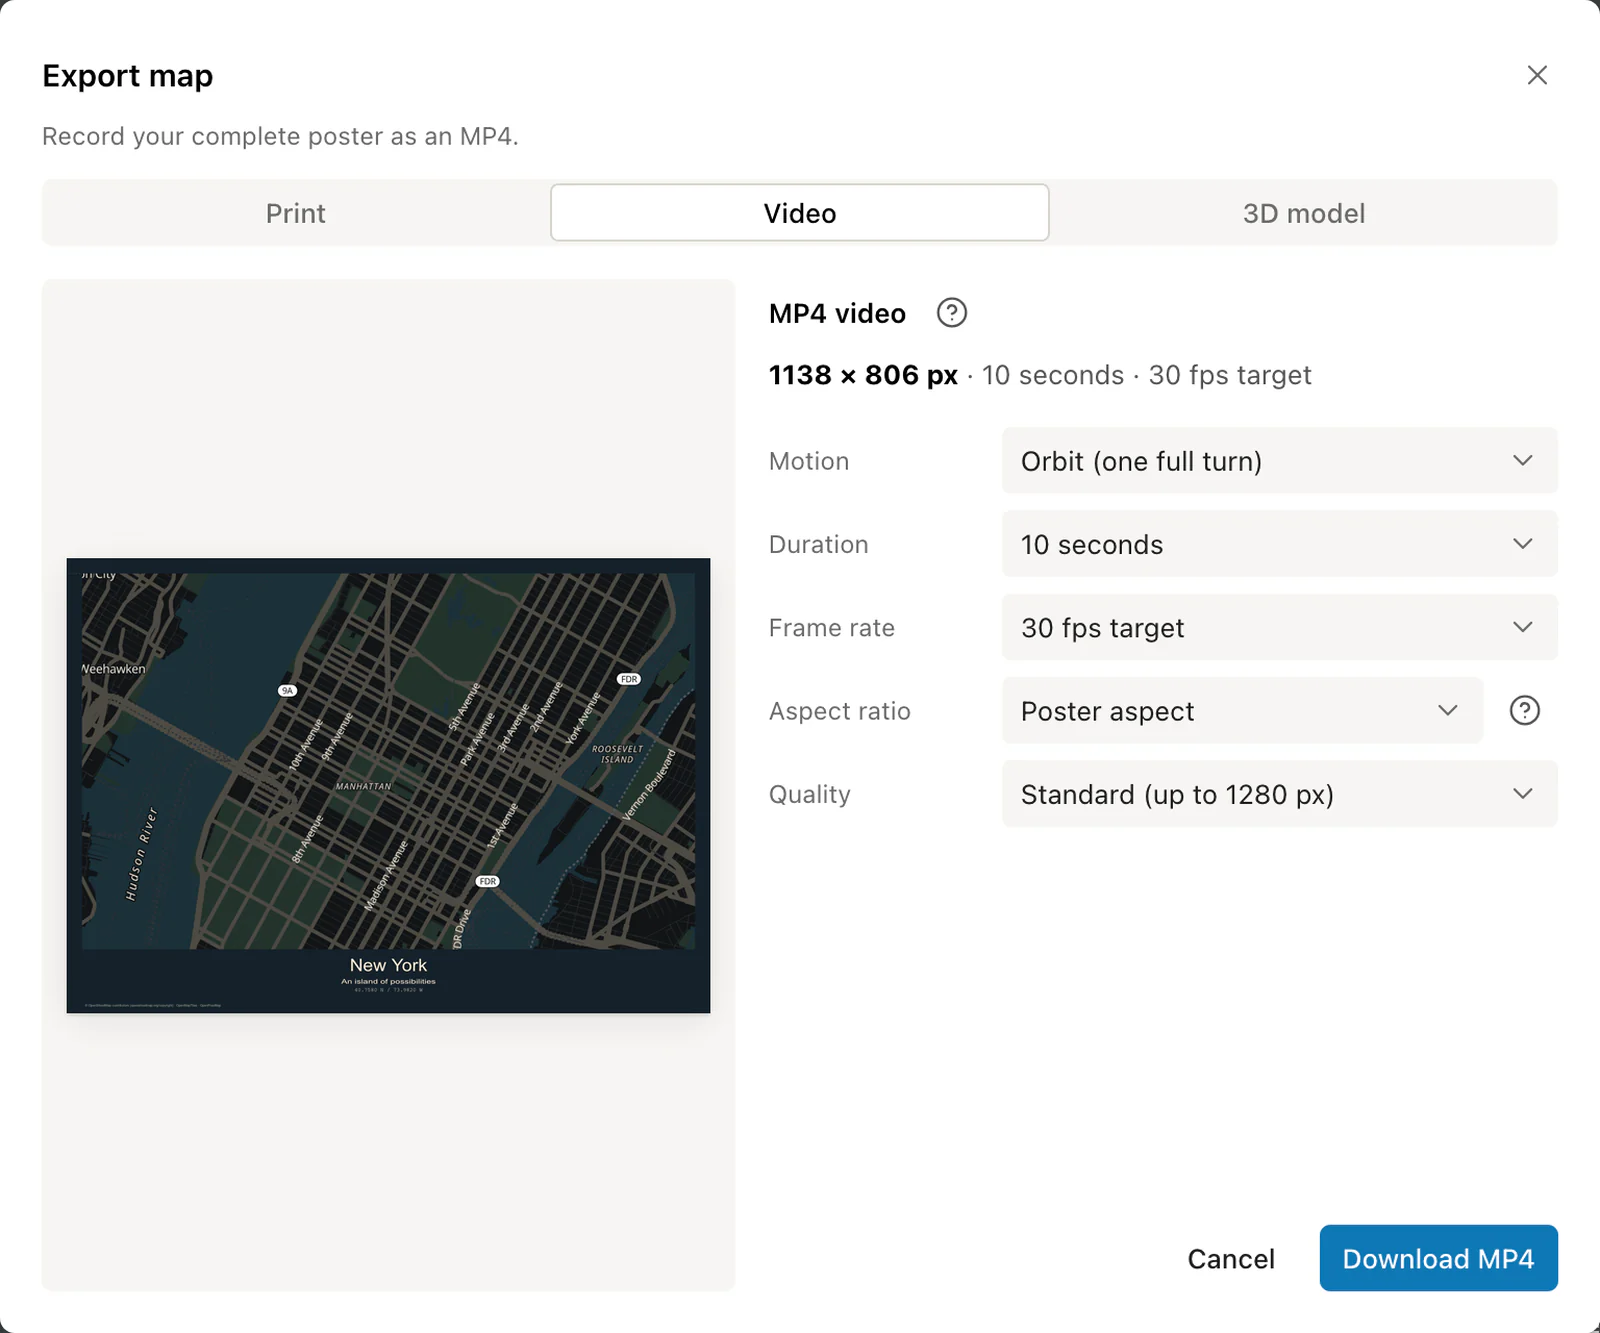Switch to the Print tab
1600x1333 pixels.
[296, 213]
